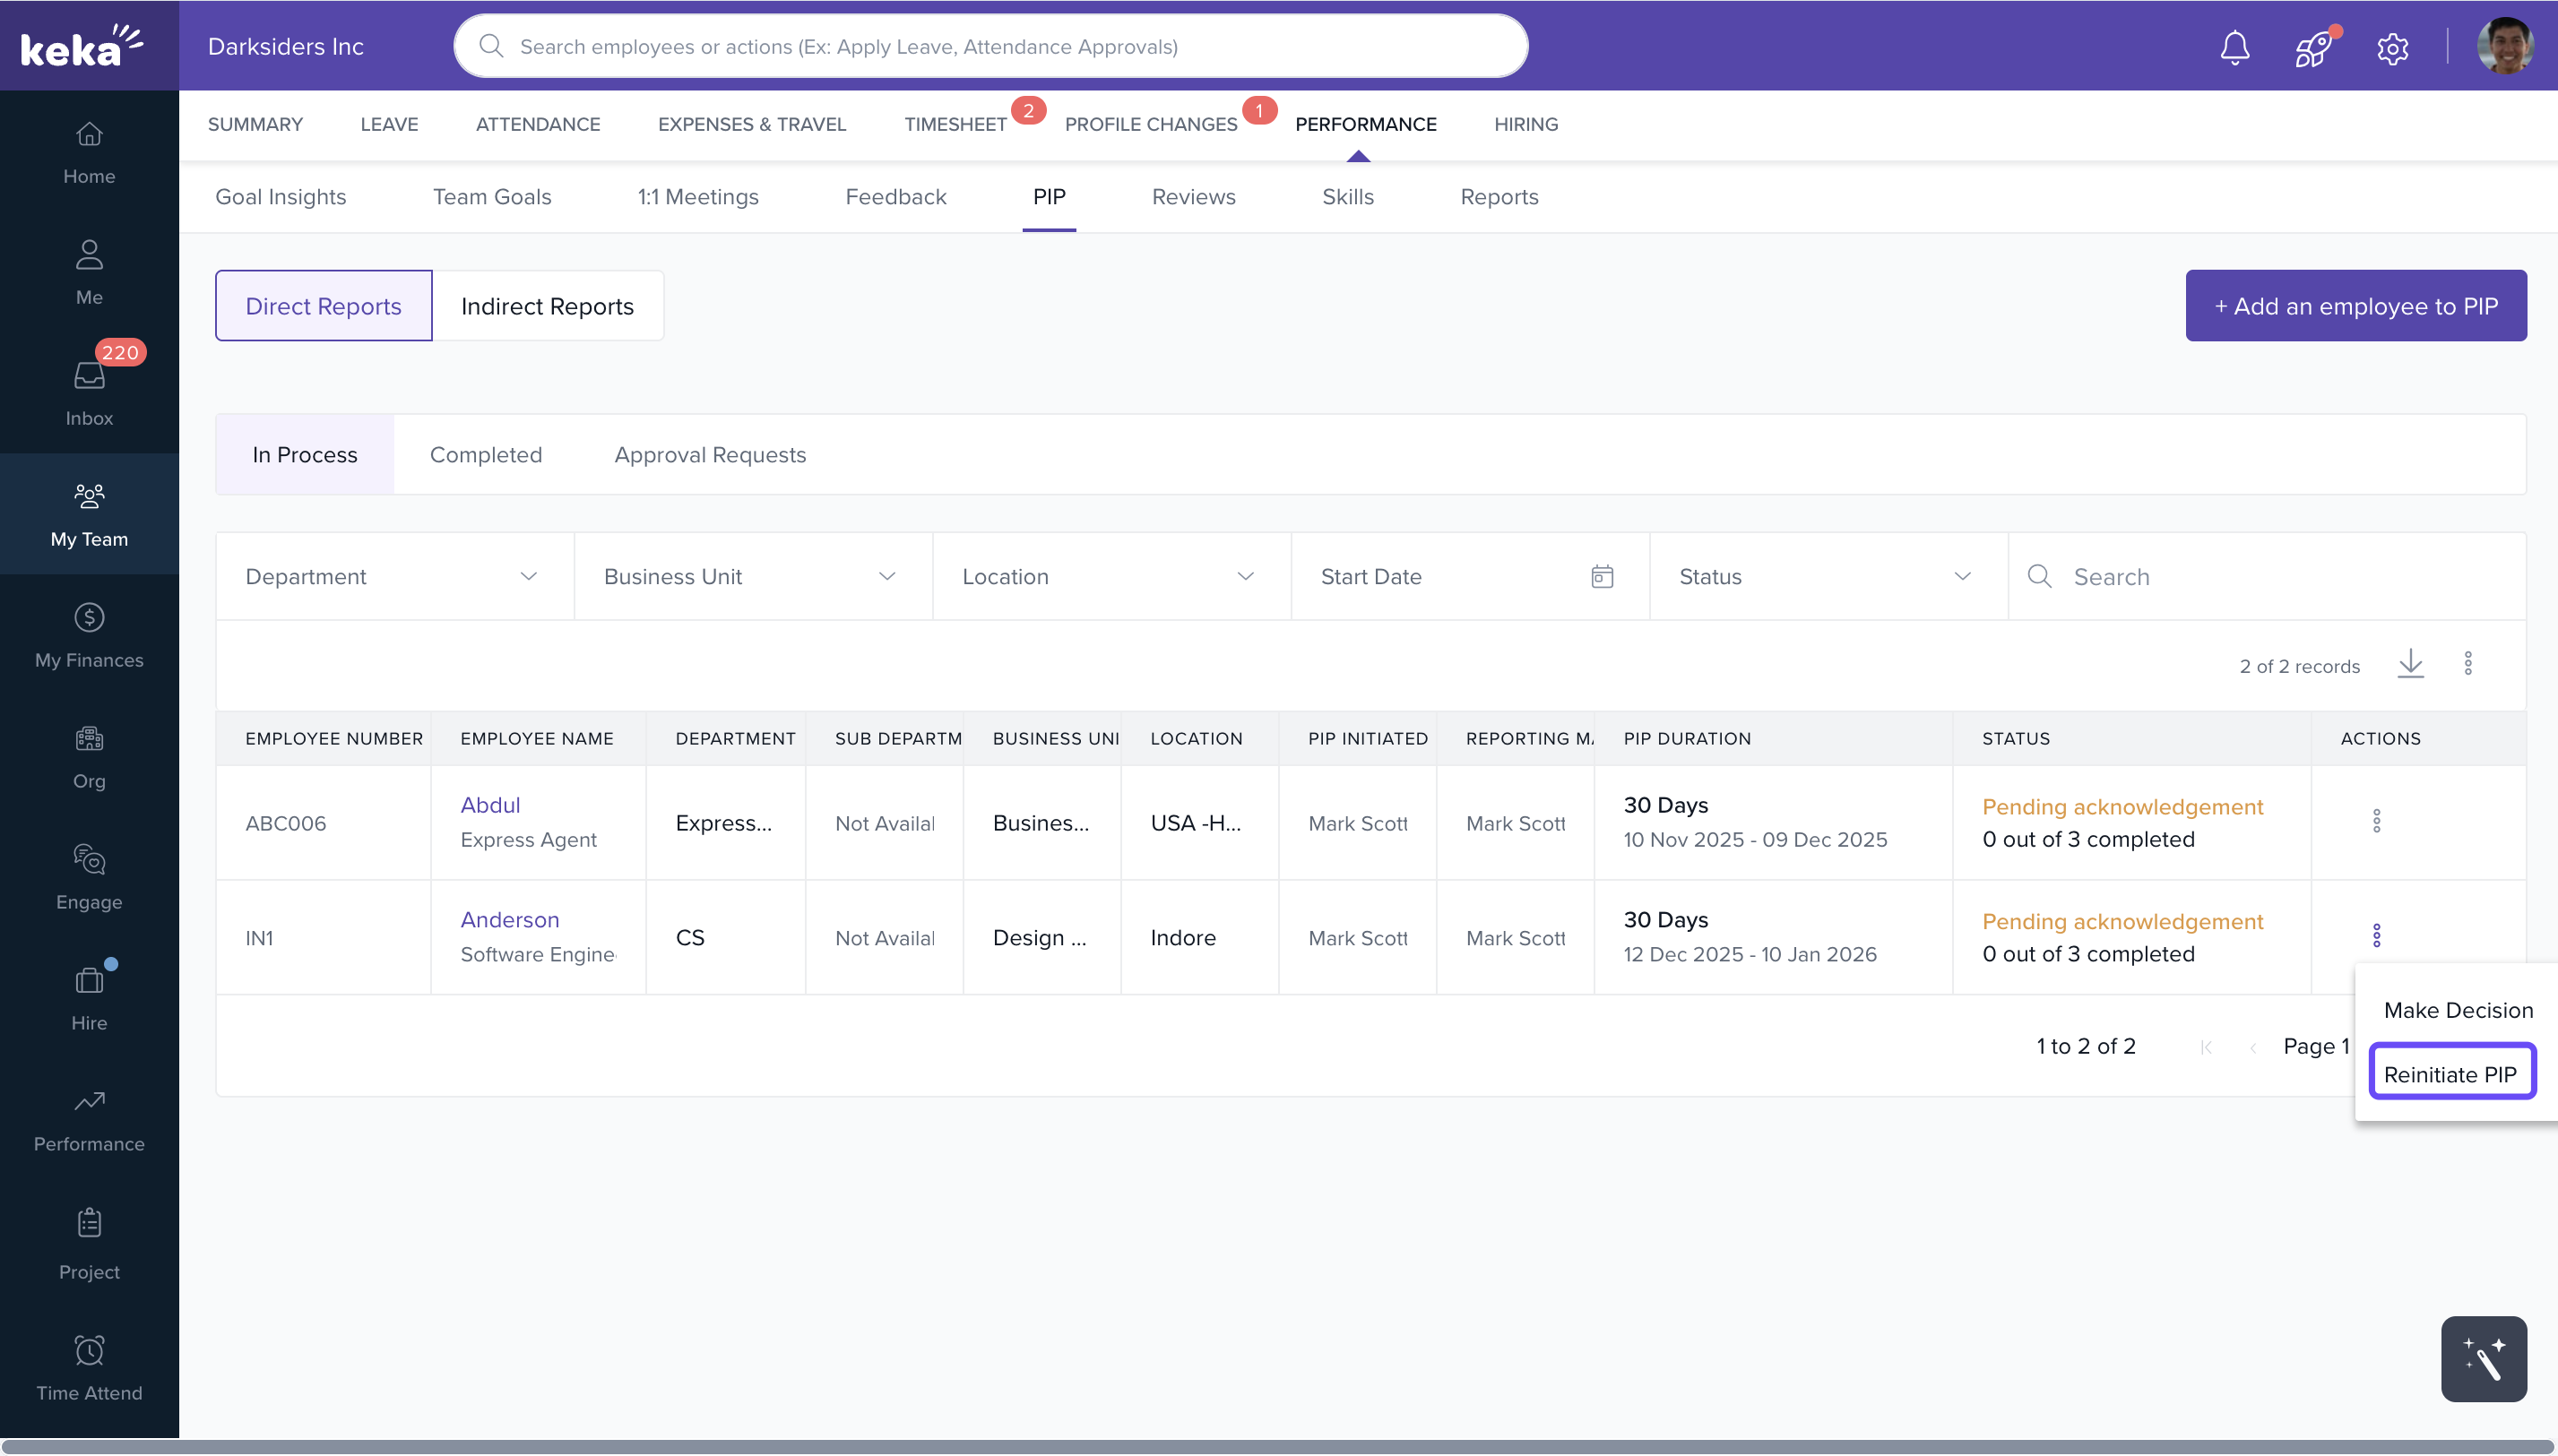This screenshot has width=2558, height=1456.
Task: Click Add an employee to PIP
Action: [x=2355, y=306]
